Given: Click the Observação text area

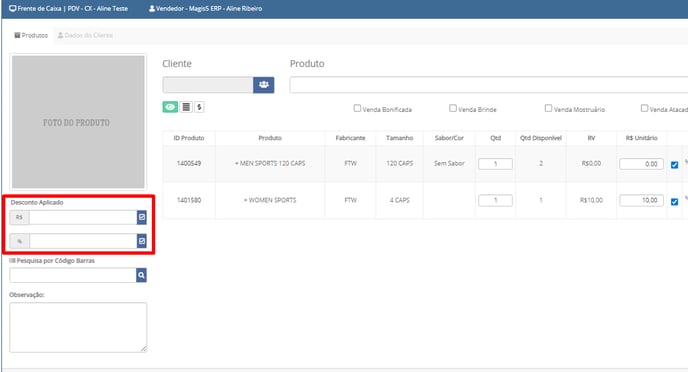Looking at the screenshot, I should tap(78, 327).
